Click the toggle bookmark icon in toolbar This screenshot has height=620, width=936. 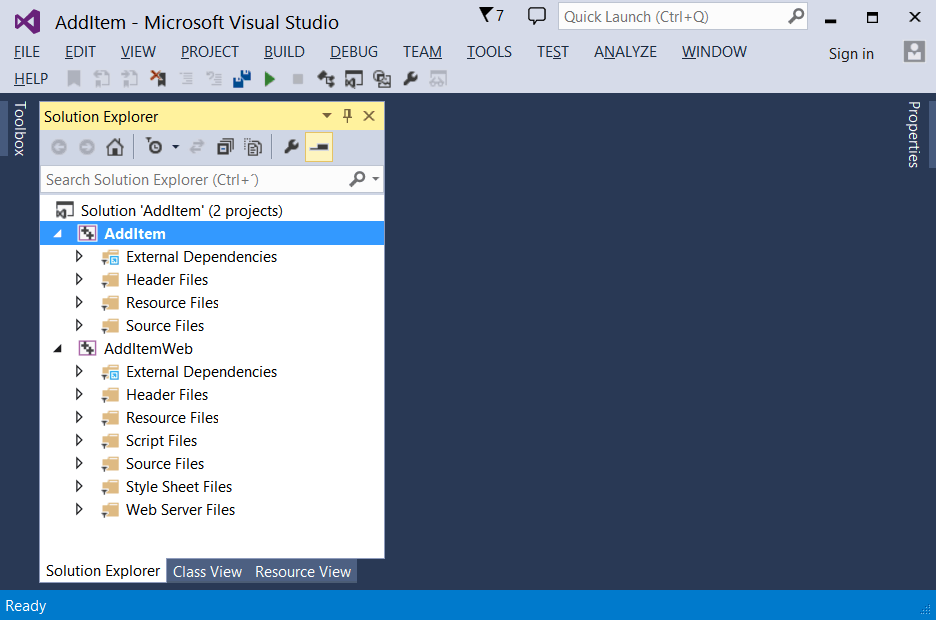click(74, 79)
